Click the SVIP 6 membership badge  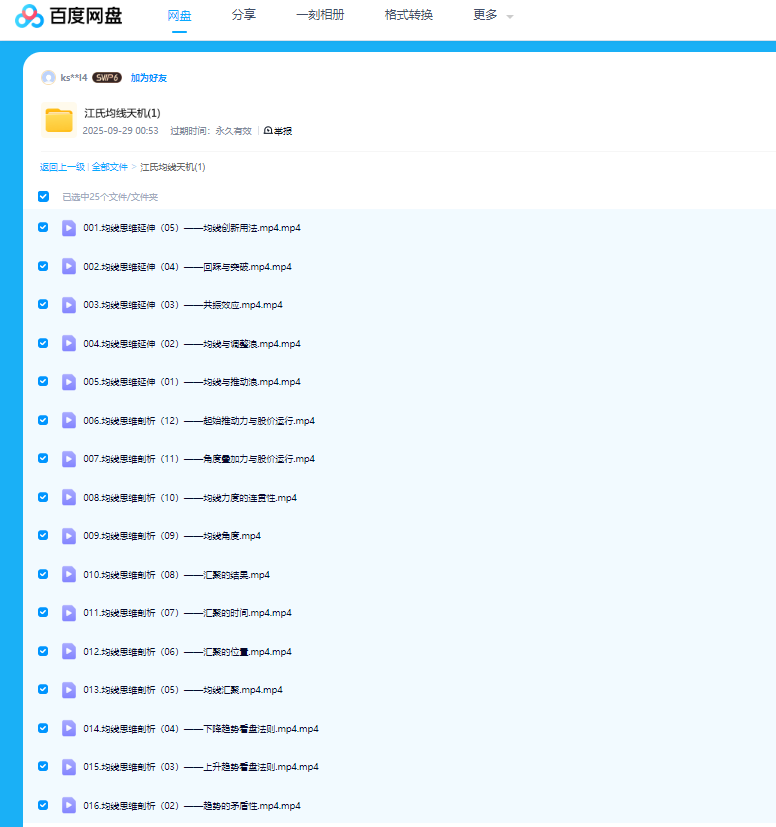pos(107,78)
